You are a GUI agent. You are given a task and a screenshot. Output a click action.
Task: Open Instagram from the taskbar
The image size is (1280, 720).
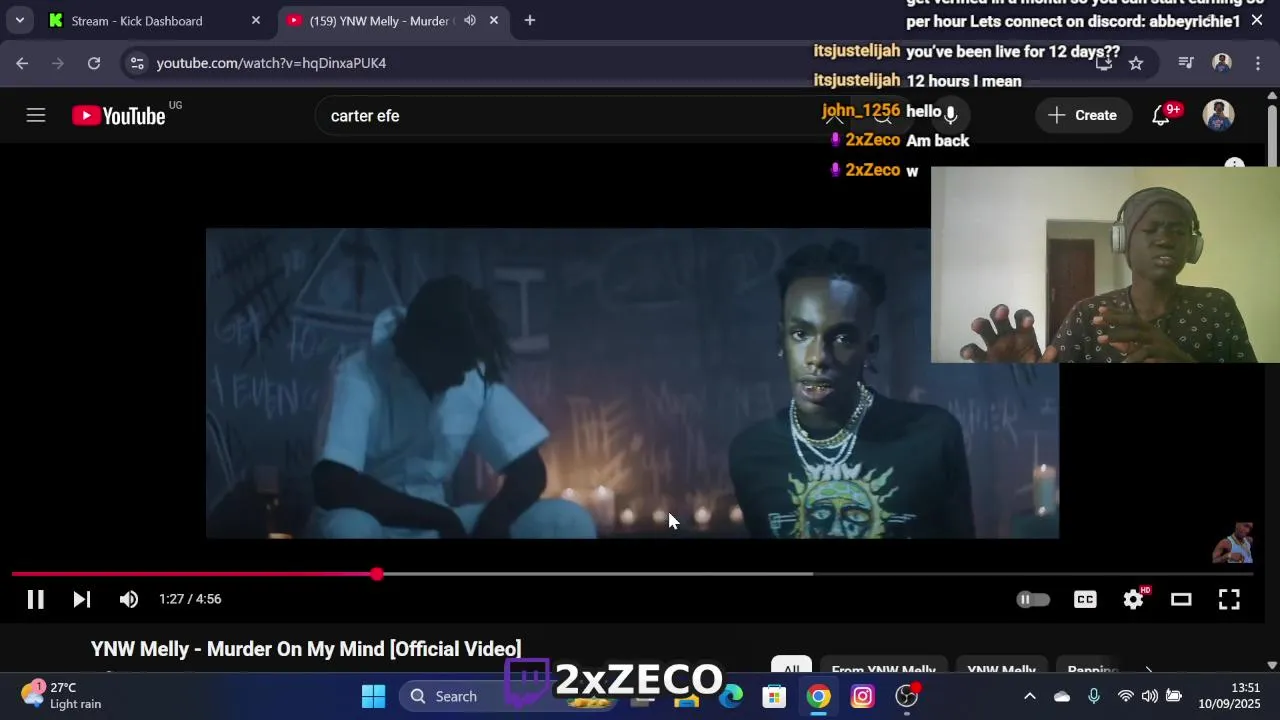[863, 696]
